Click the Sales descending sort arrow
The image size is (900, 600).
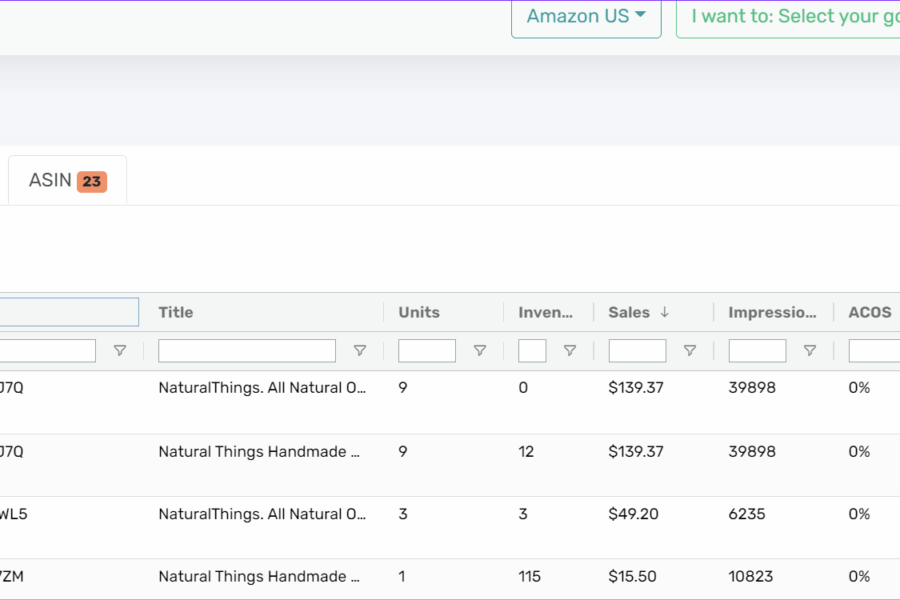click(x=665, y=312)
